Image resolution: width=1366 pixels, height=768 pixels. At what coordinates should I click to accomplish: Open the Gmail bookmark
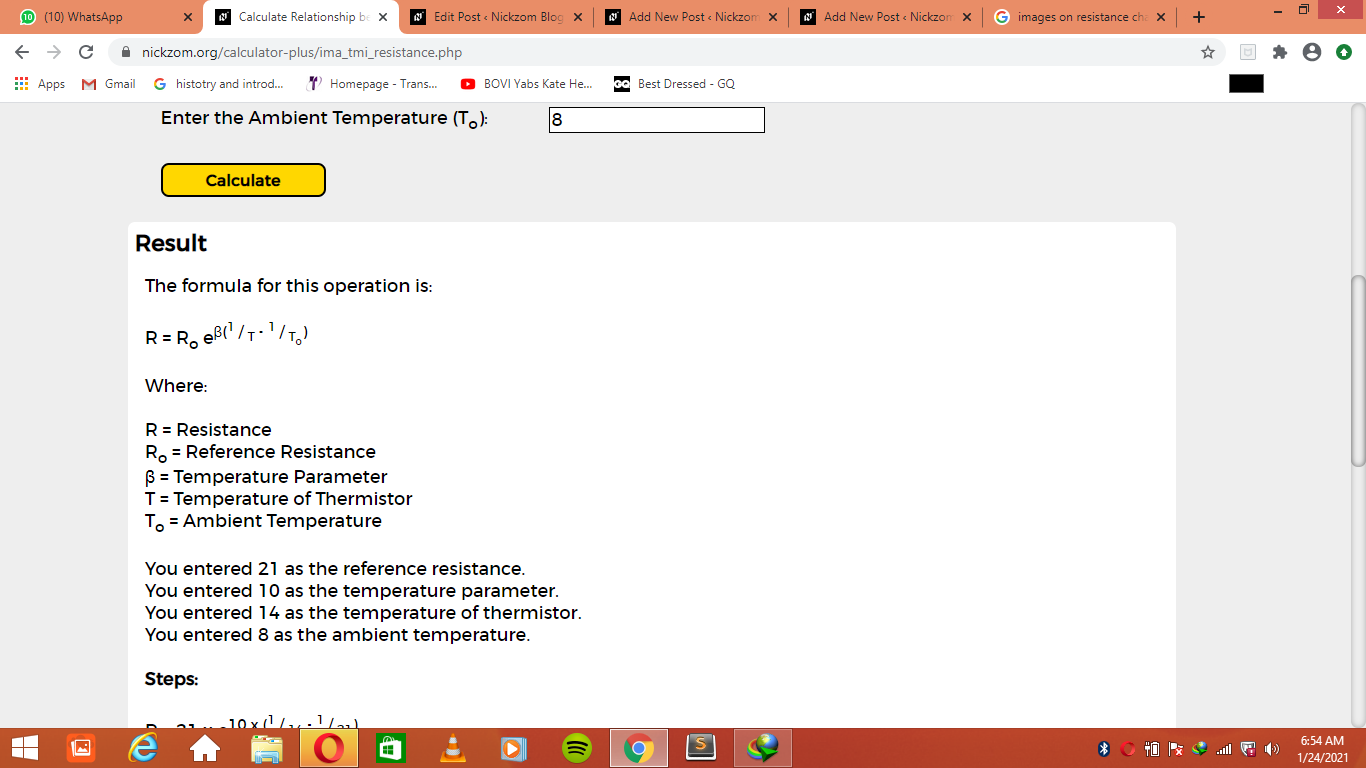pos(109,84)
